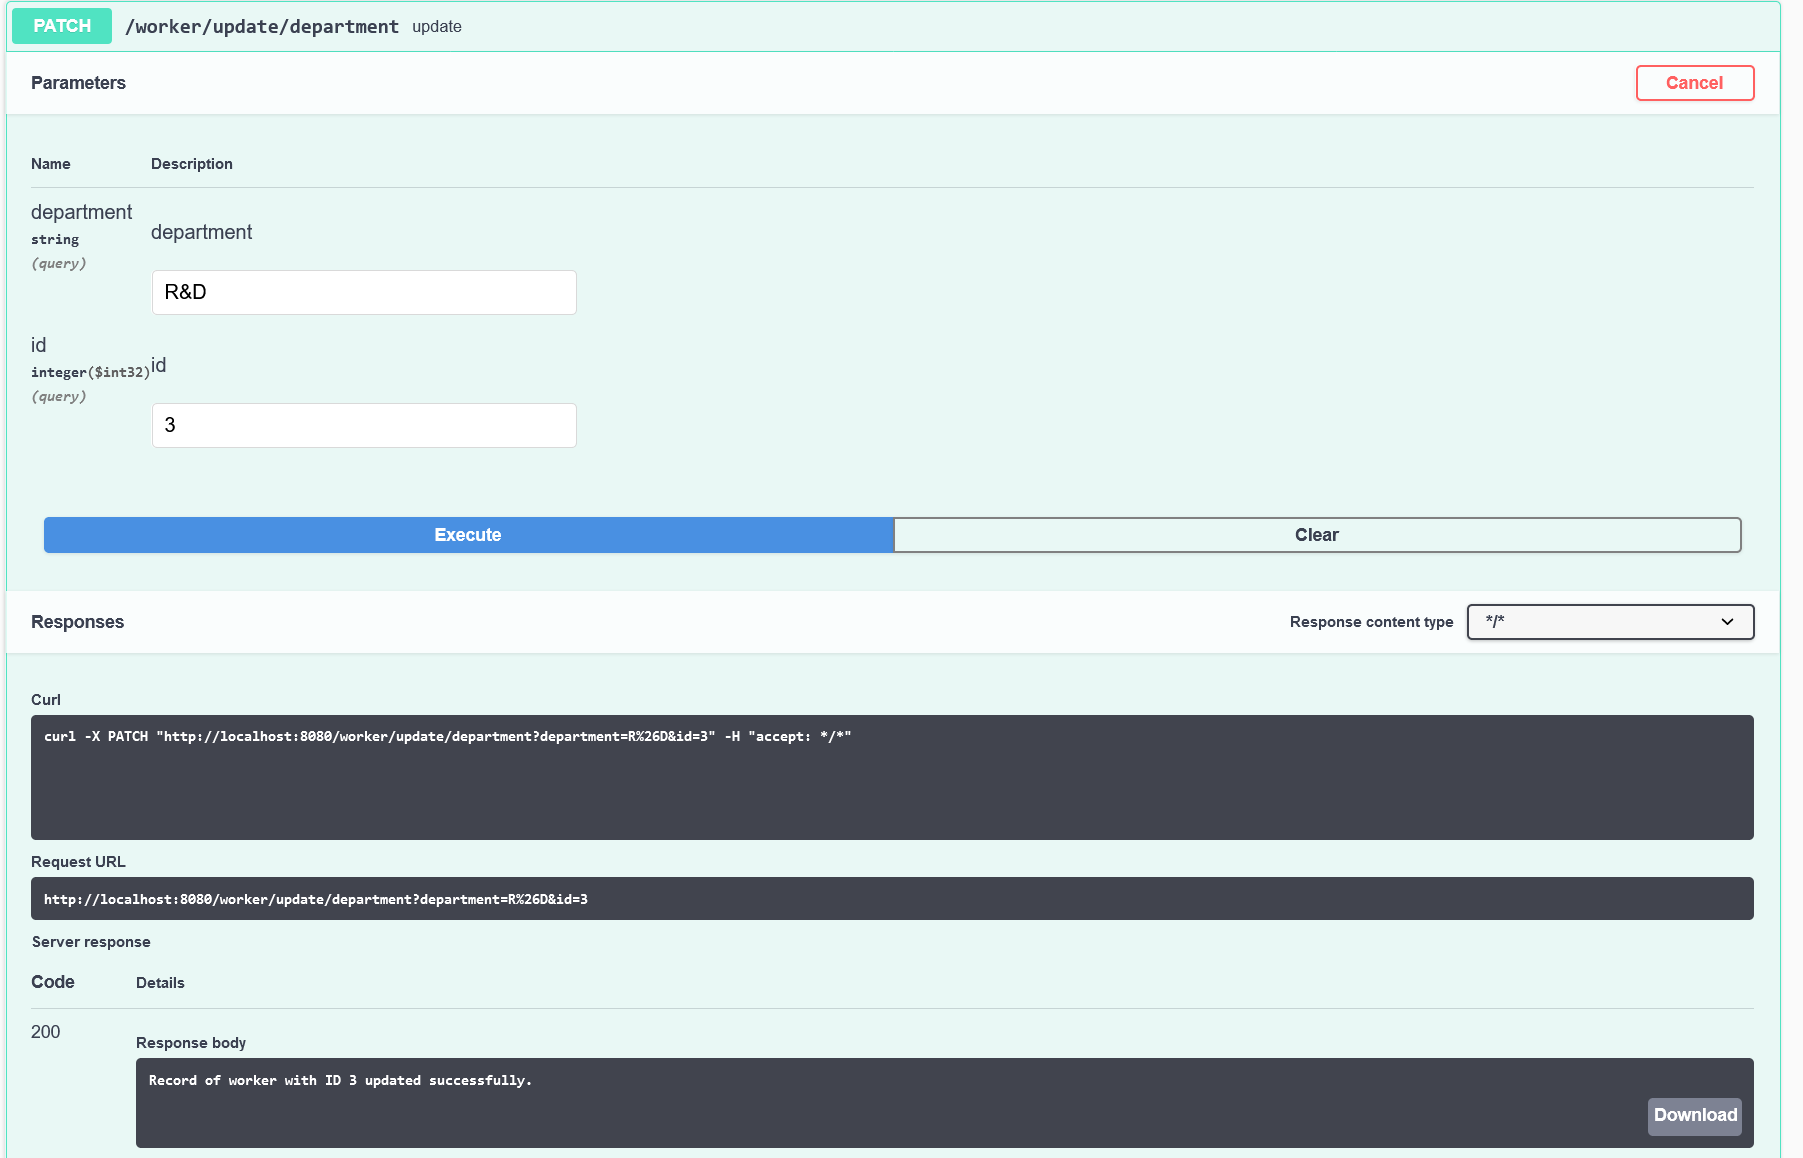The height and width of the screenshot is (1158, 1803).
Task: Click the 'string' type label under department
Action: coord(55,239)
